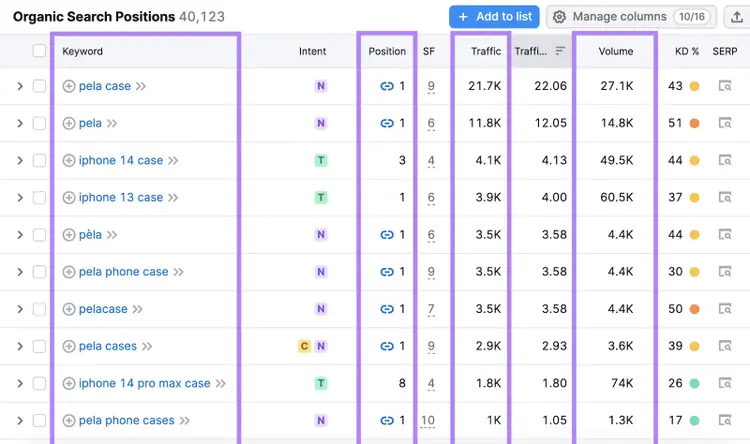Click SF value 10 for pela phone cases
Image resolution: width=750 pixels, height=444 pixels.
(x=428, y=421)
